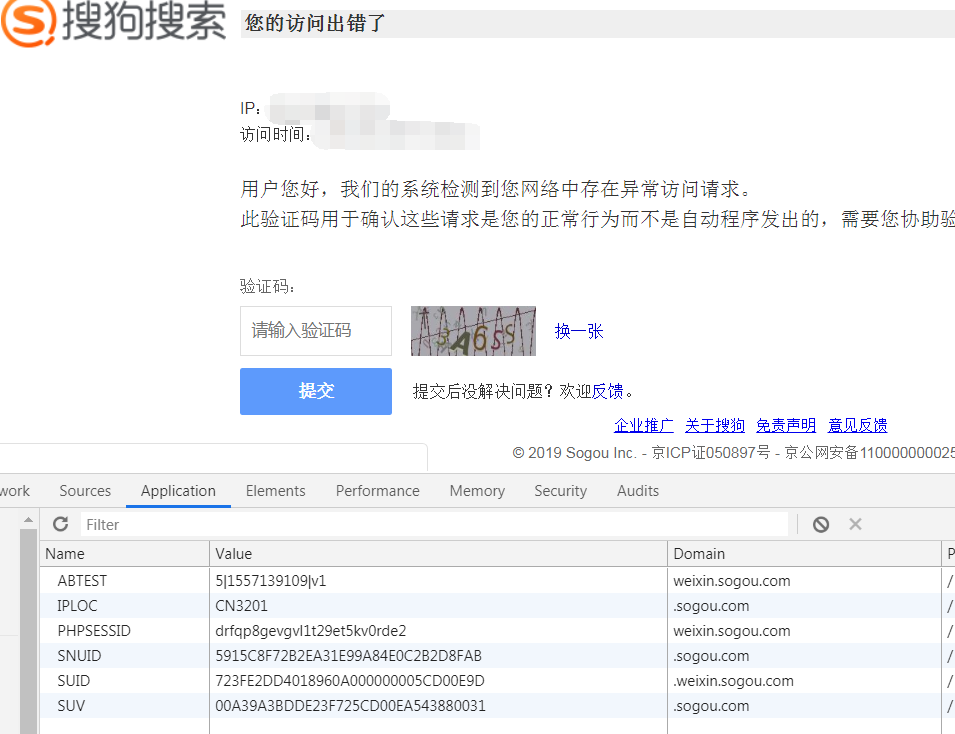Click the SUV value 00A39A3BDDE23F725CD00EA543880031

tap(350, 706)
